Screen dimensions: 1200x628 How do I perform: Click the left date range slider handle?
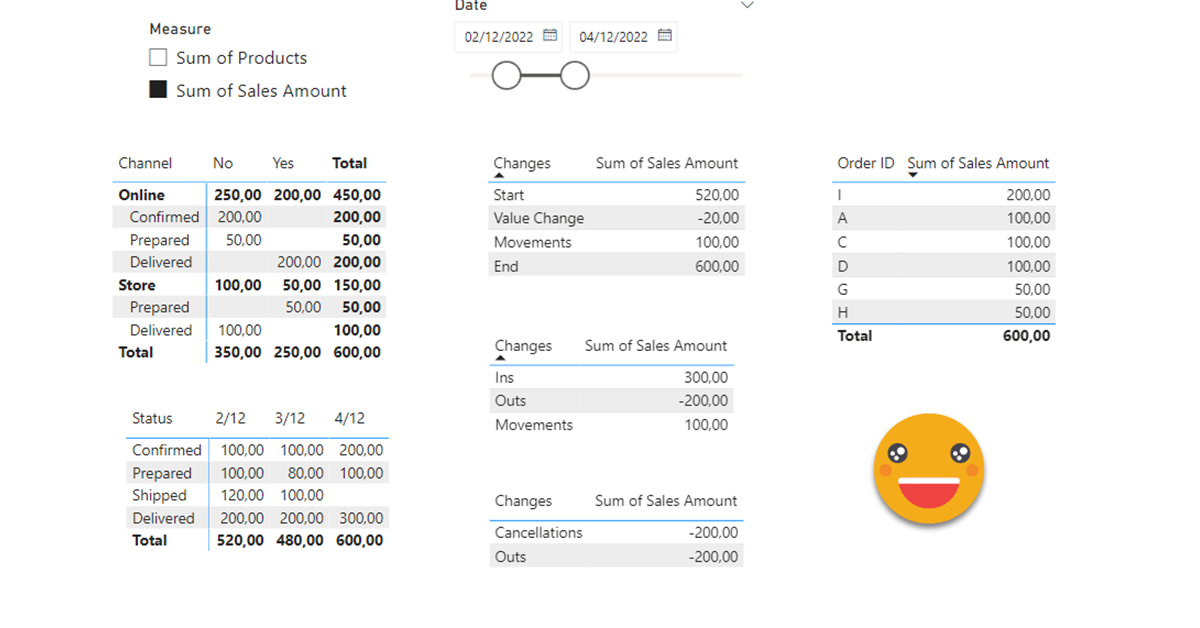[x=507, y=75]
